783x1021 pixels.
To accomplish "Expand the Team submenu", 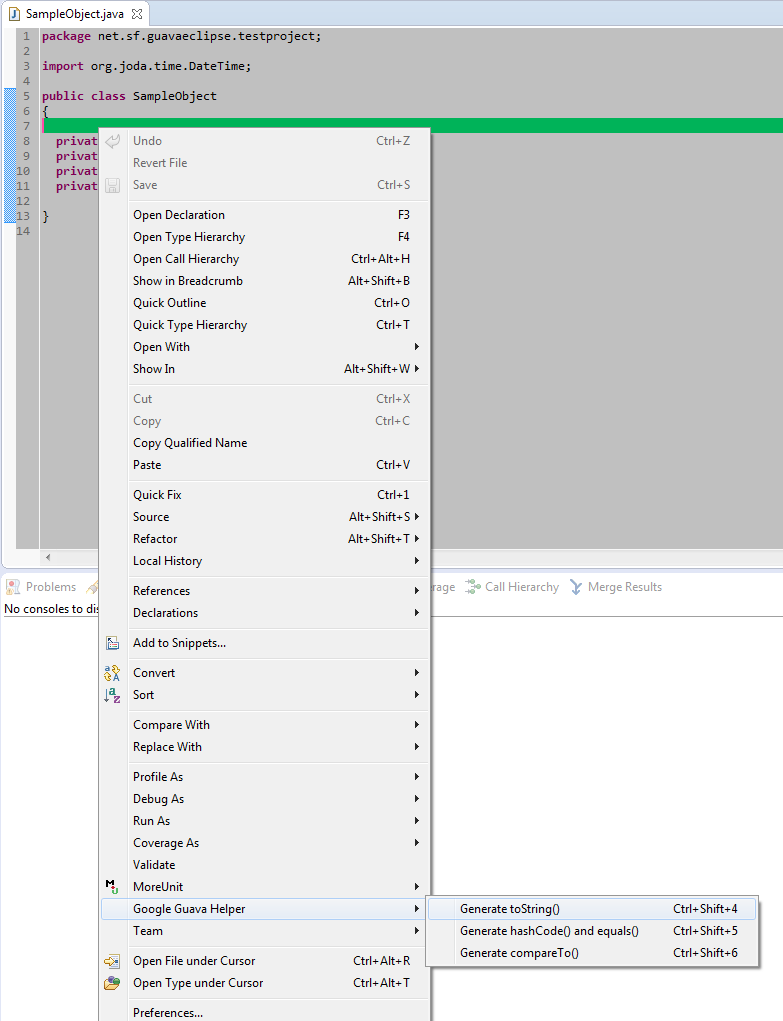I will (264, 931).
